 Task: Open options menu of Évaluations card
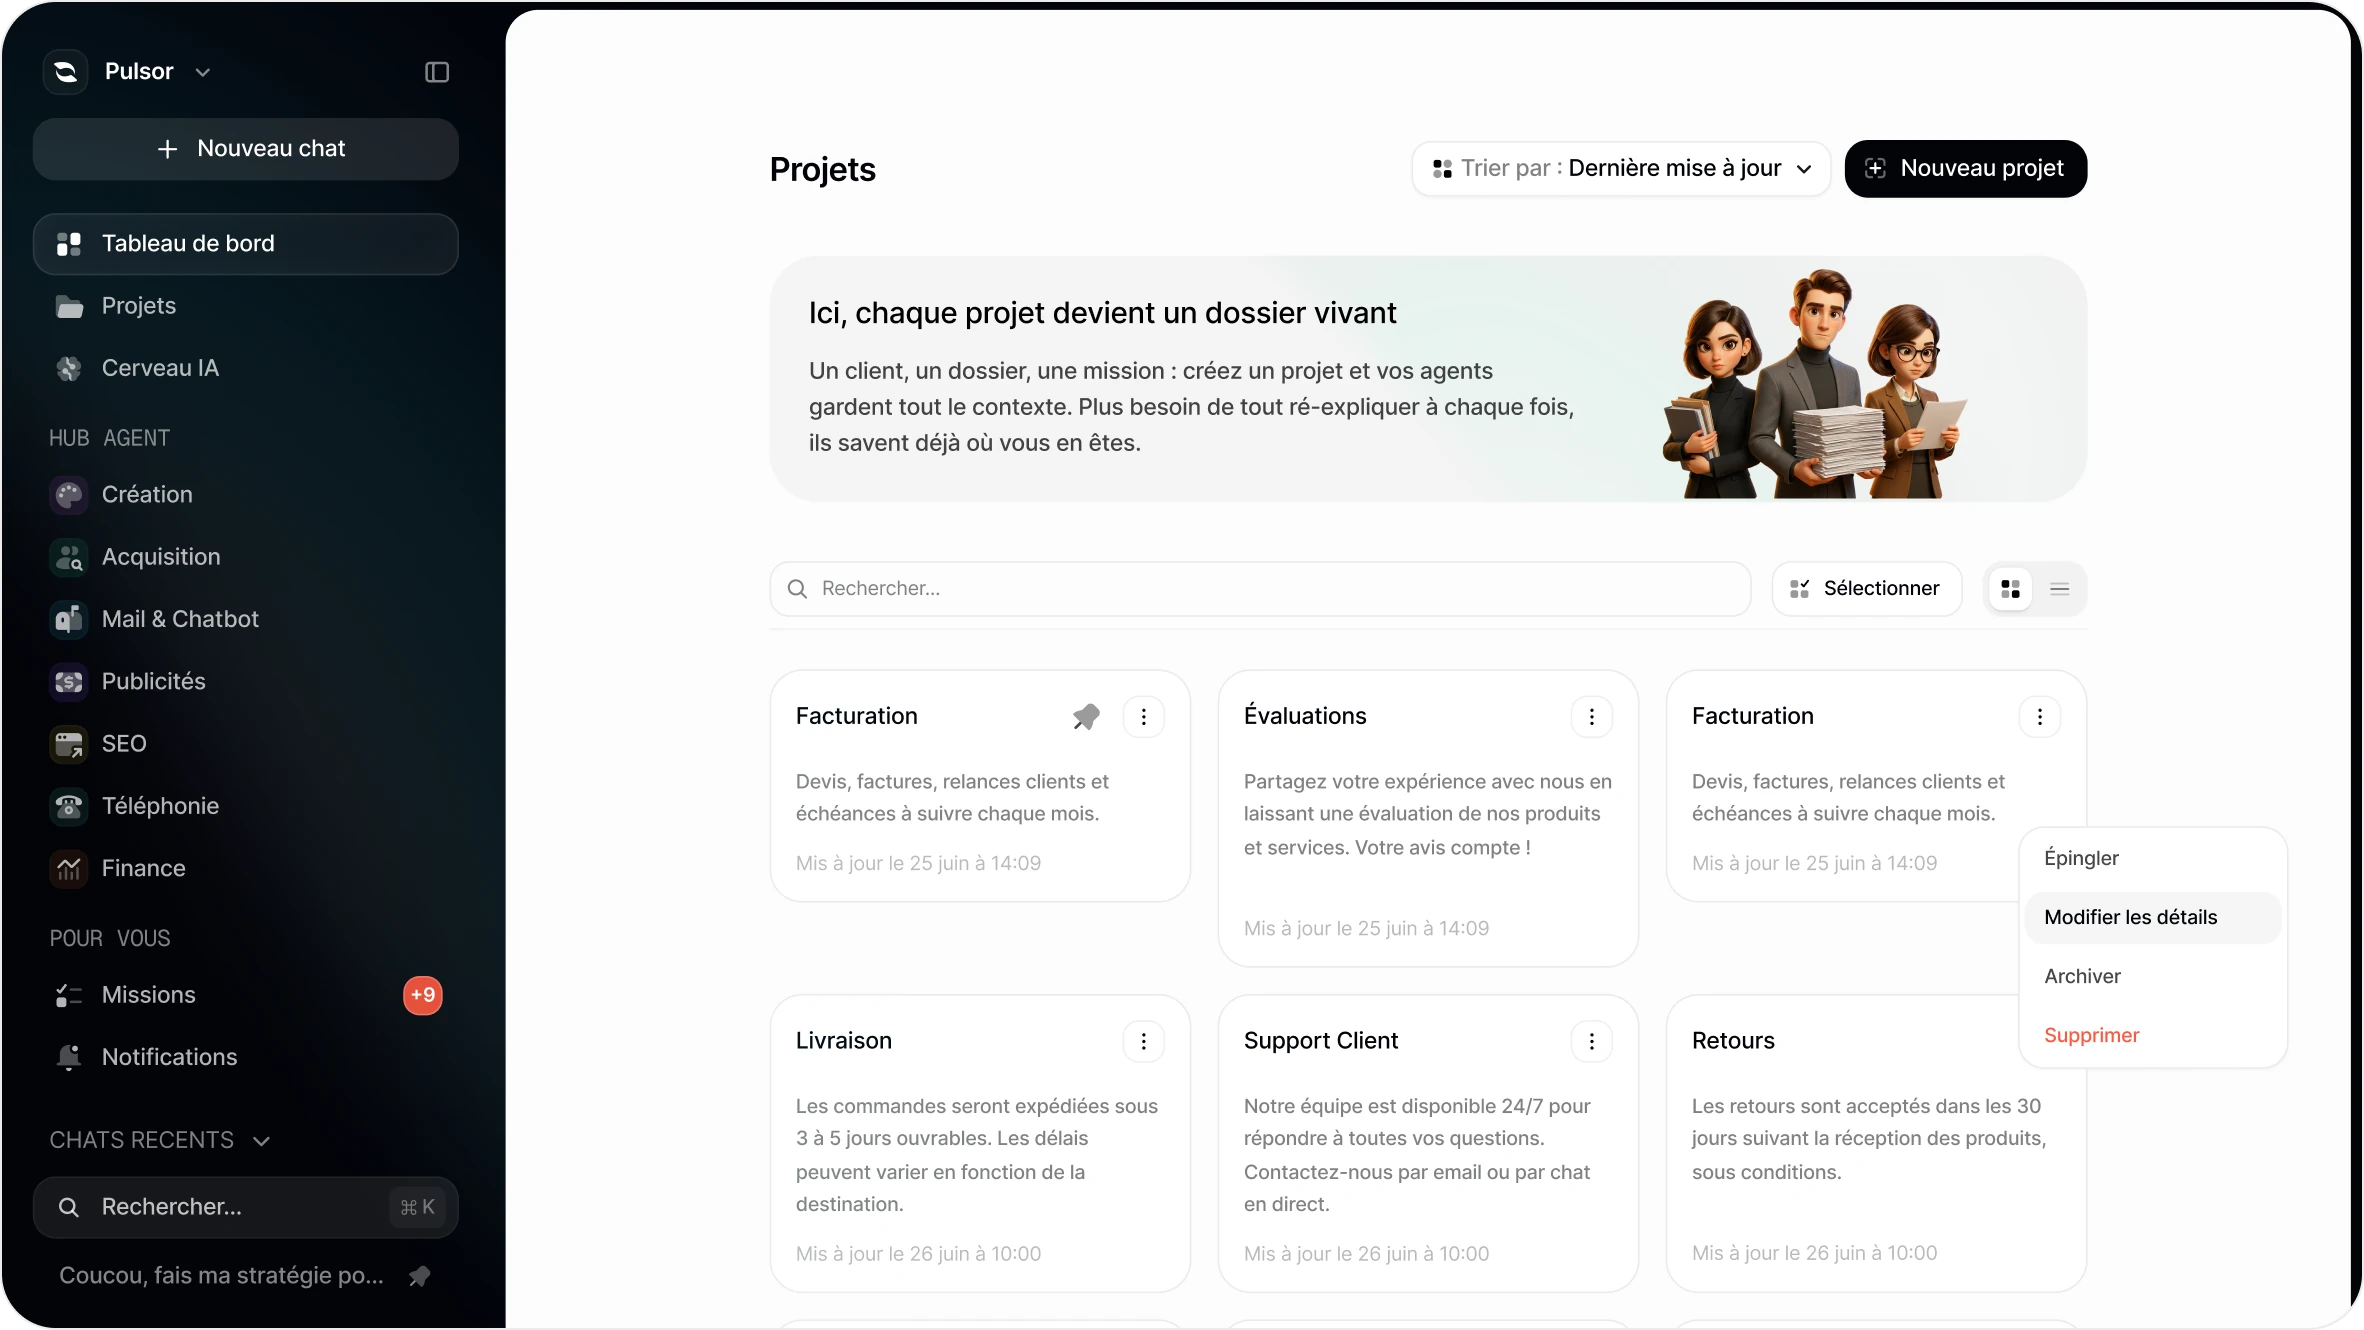pos(1592,716)
